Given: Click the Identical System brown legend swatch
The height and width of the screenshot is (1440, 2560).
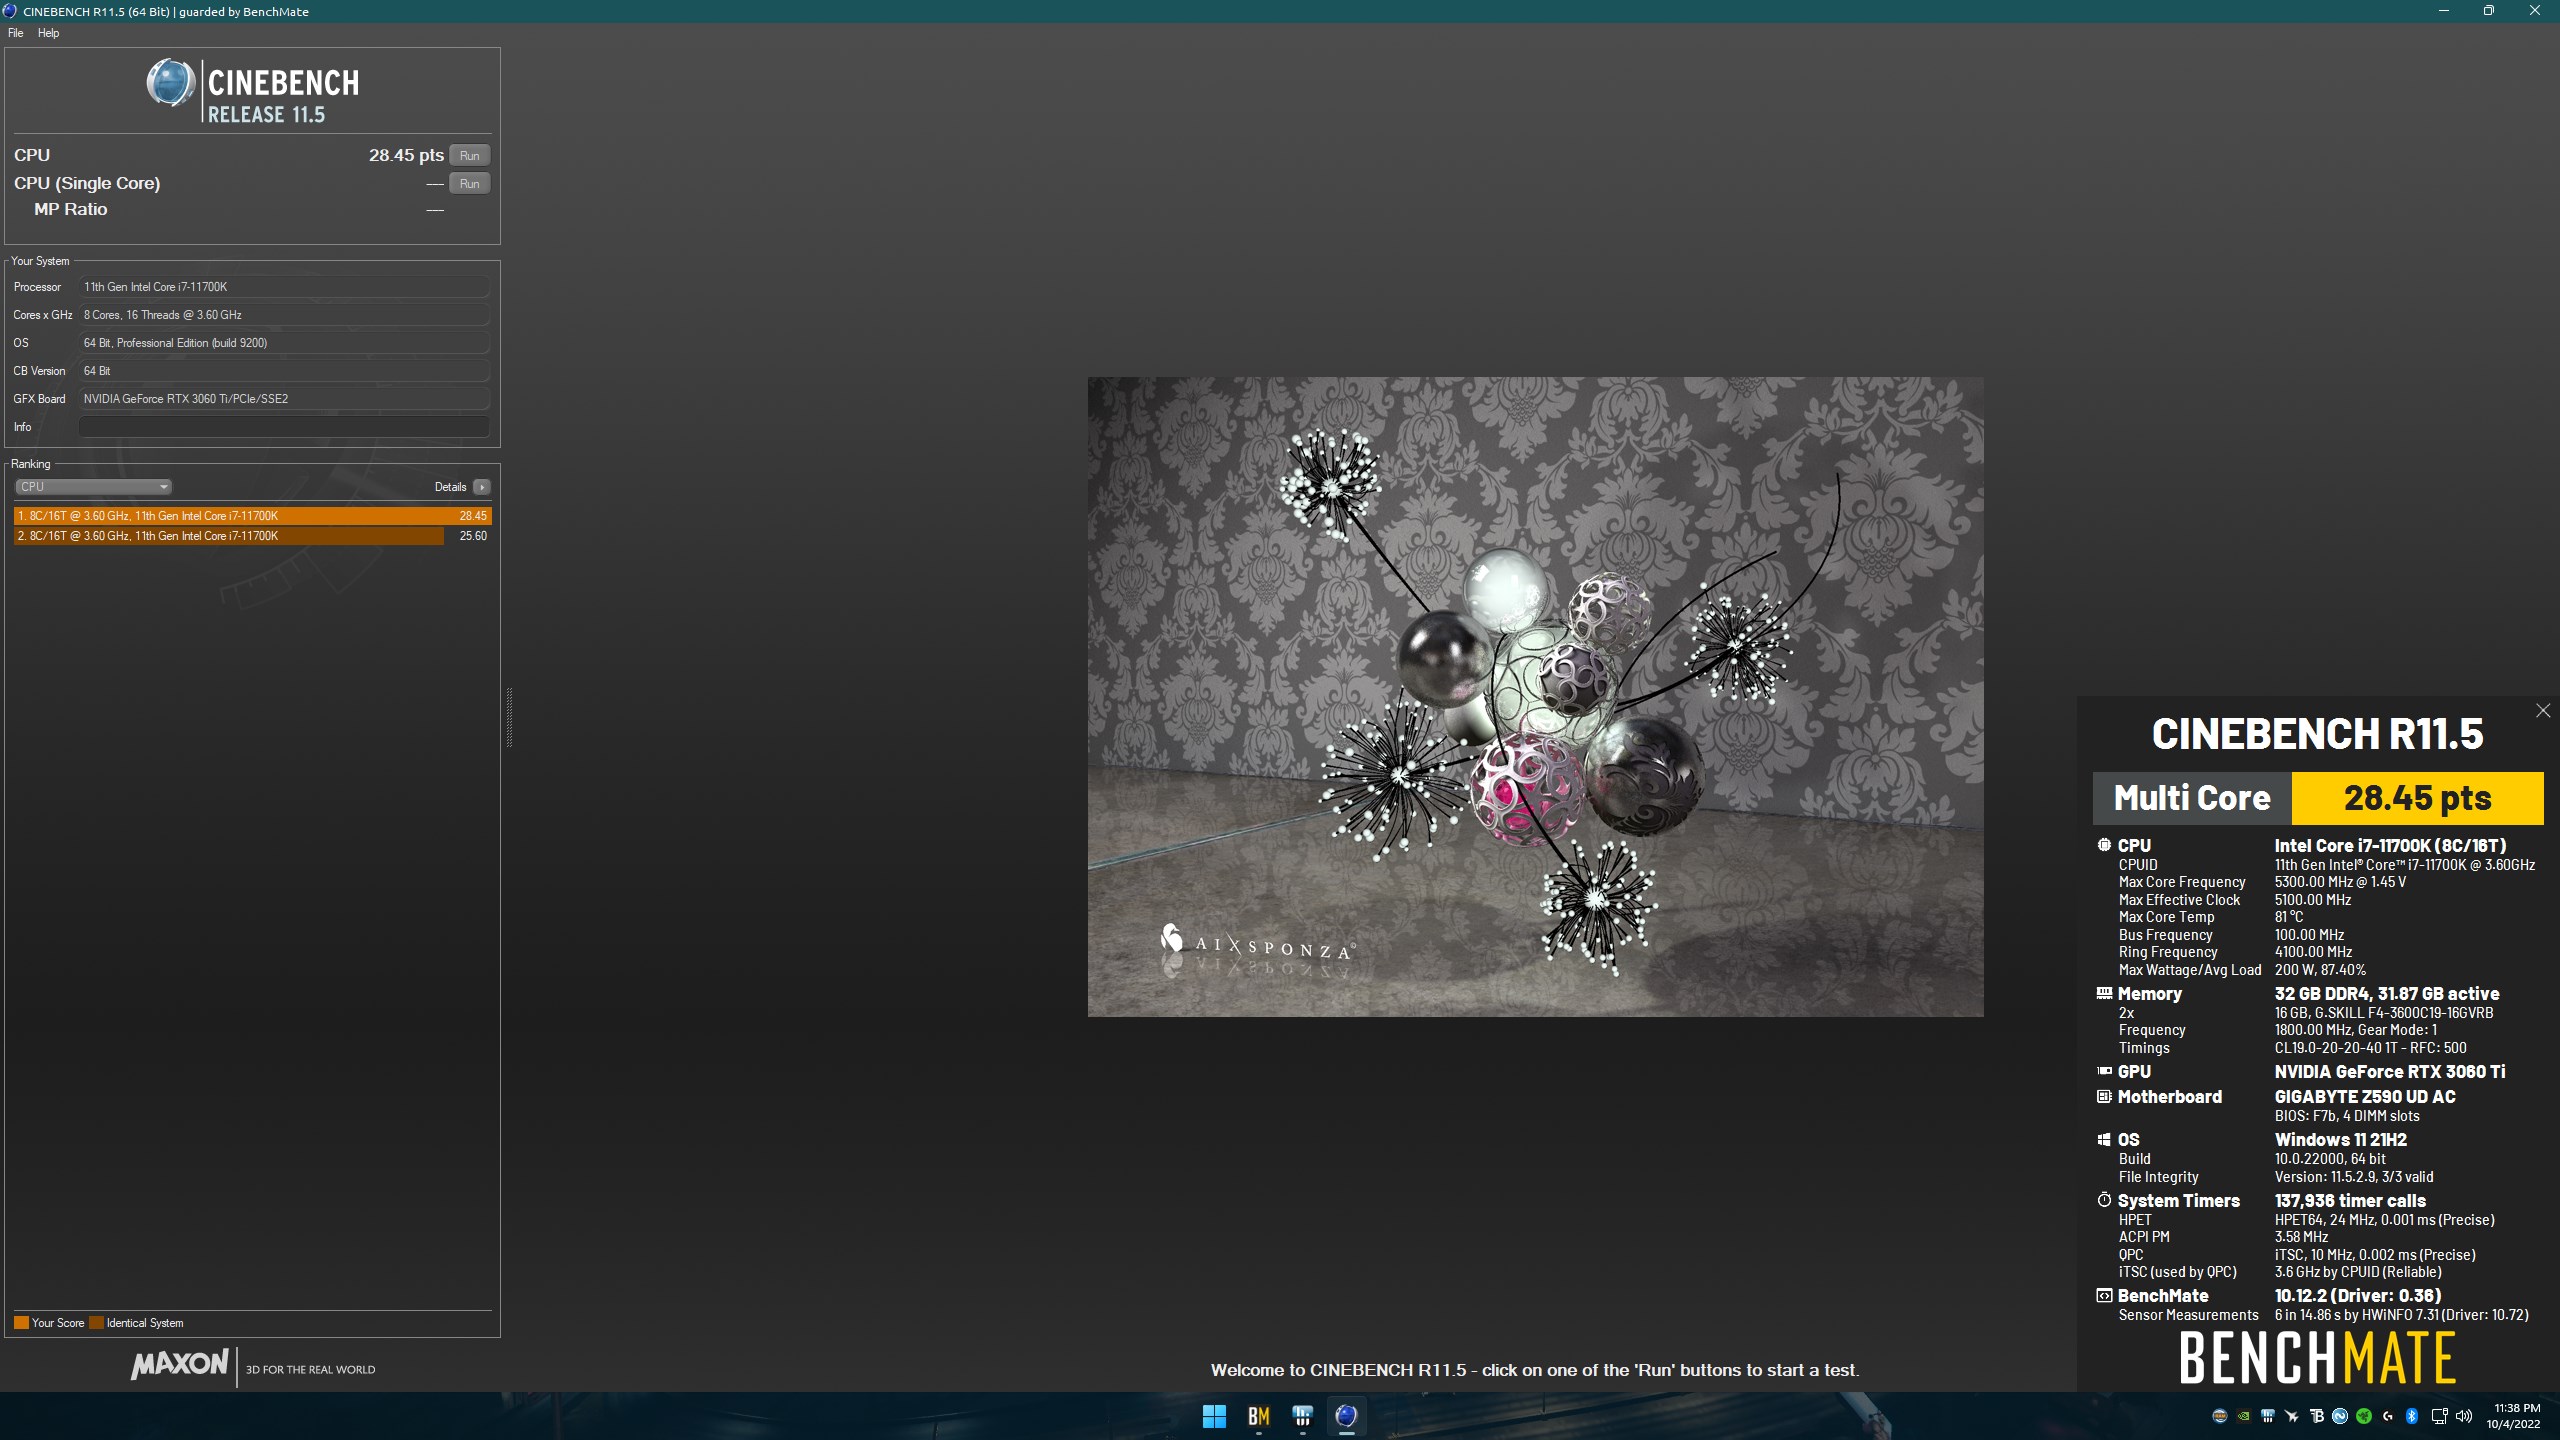Looking at the screenshot, I should tap(96, 1323).
